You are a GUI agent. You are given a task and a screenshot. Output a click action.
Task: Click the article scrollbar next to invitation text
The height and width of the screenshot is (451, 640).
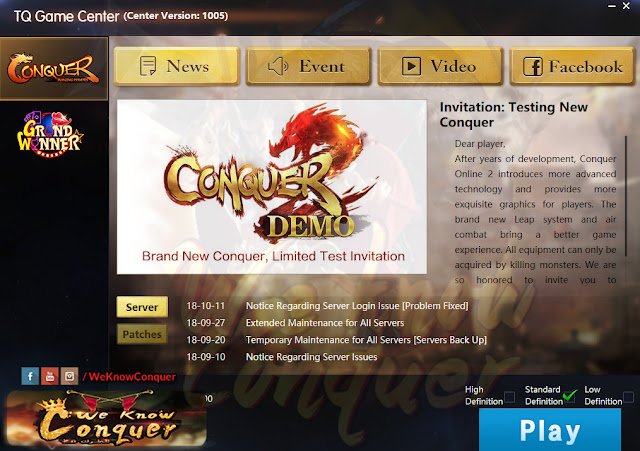click(x=626, y=197)
